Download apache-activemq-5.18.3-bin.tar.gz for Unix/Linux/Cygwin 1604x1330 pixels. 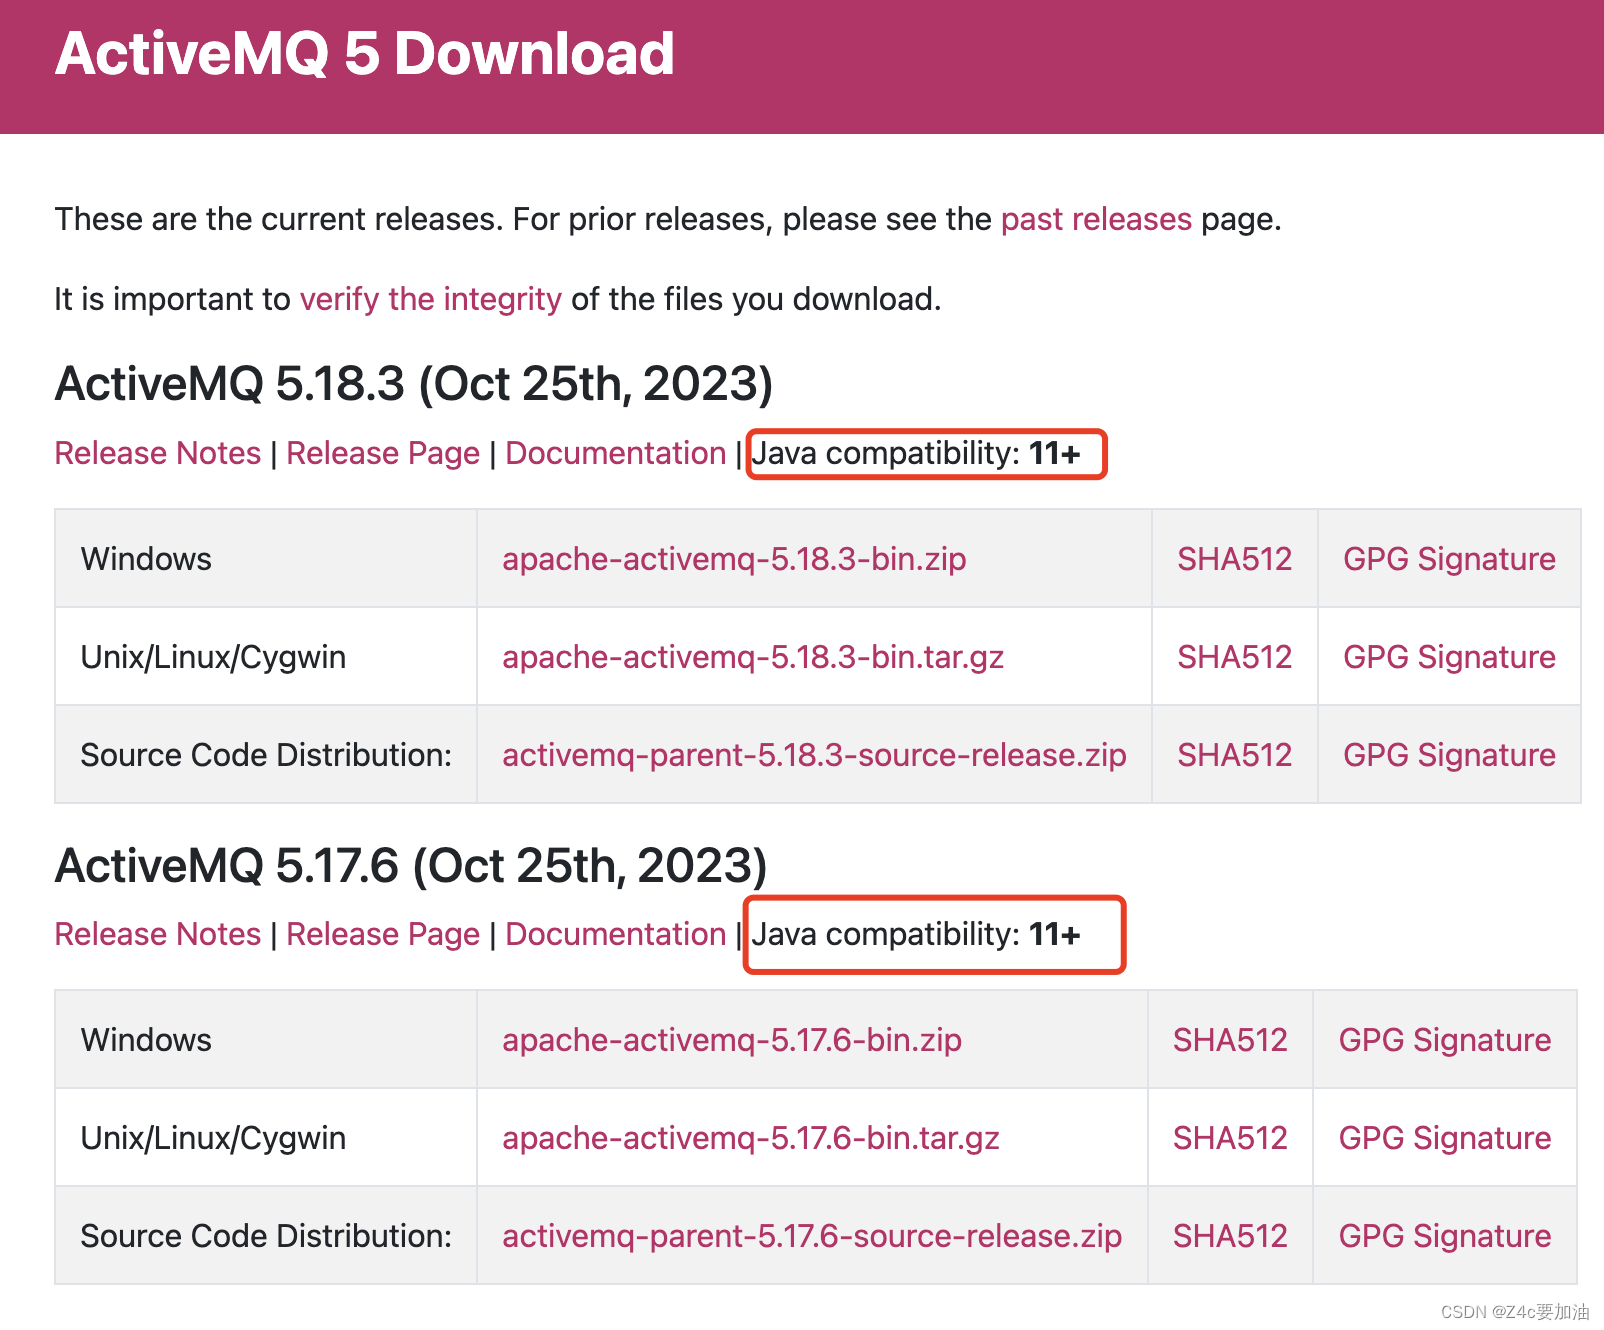click(753, 657)
